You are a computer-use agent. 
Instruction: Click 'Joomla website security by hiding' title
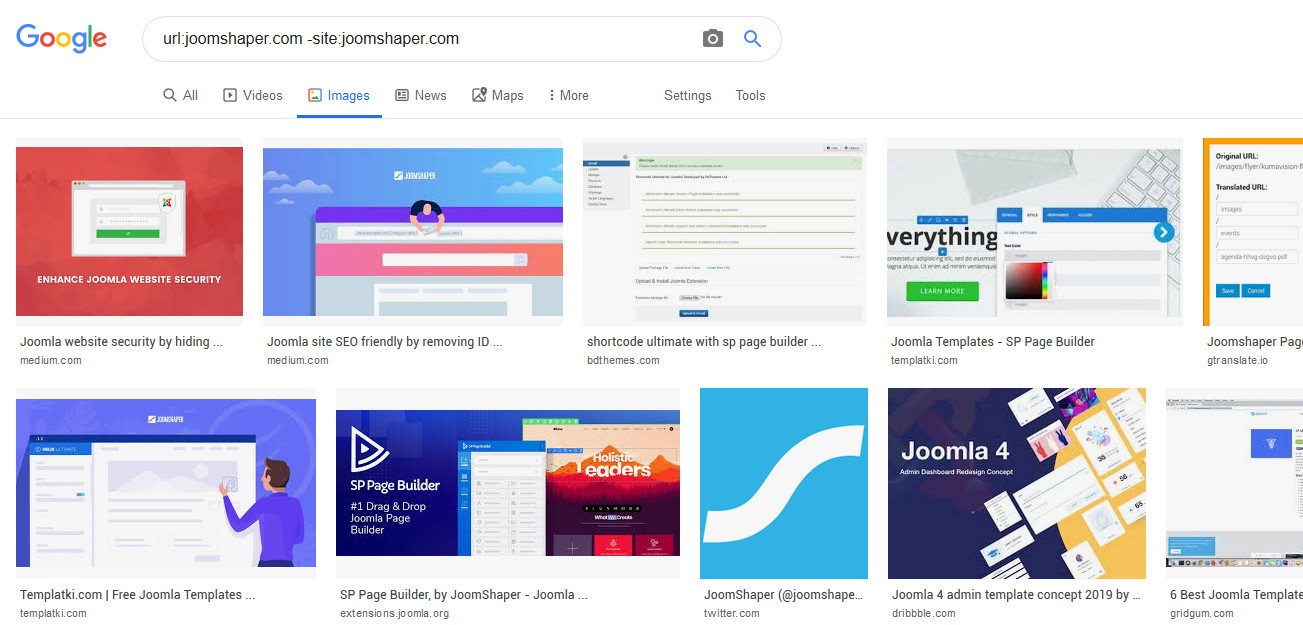point(121,341)
